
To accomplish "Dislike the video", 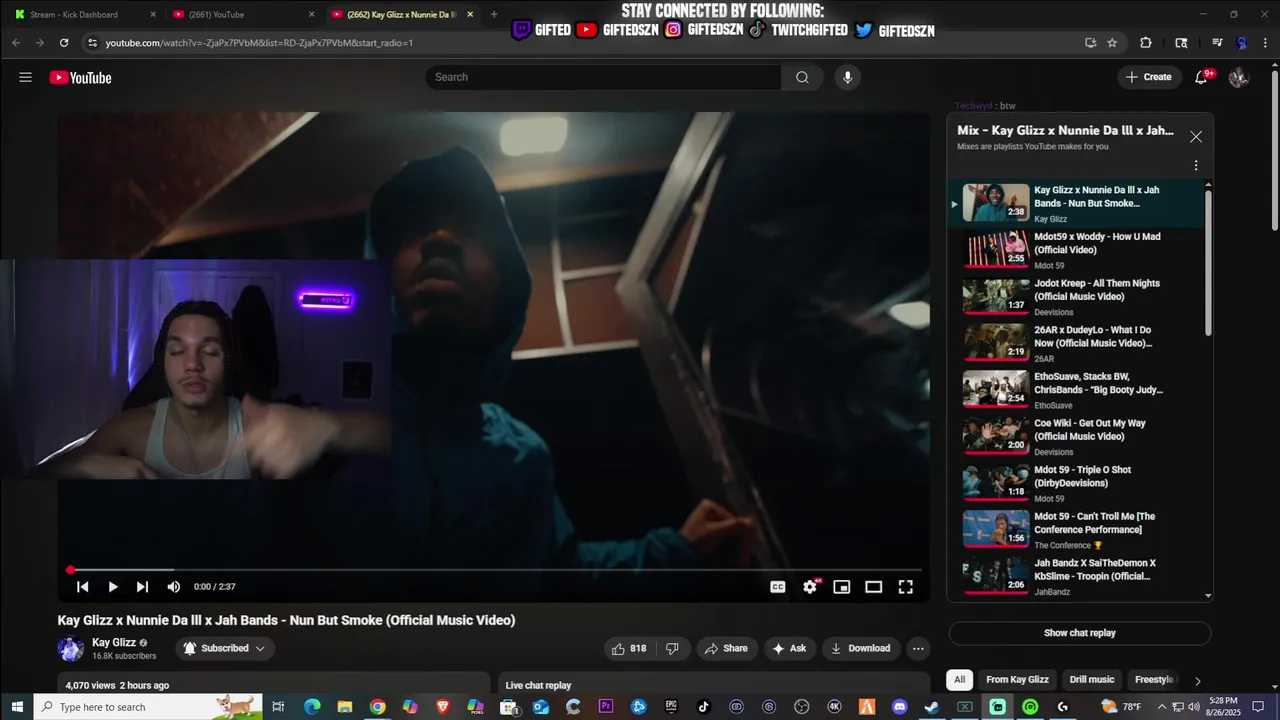I will point(672,648).
